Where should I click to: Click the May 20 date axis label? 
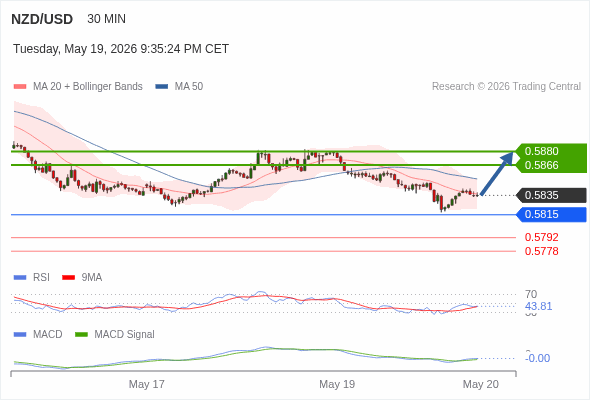481,384
